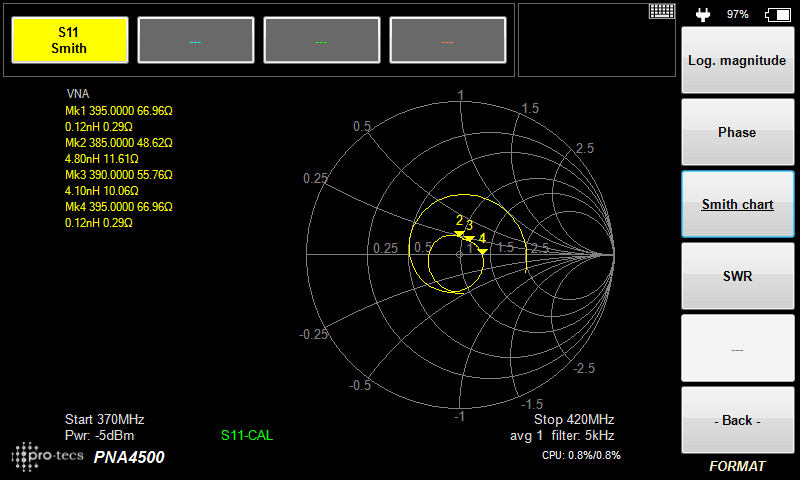Select marker 3 triangle on Smith chart
This screenshot has width=800, height=480.
pyautogui.click(x=467, y=238)
